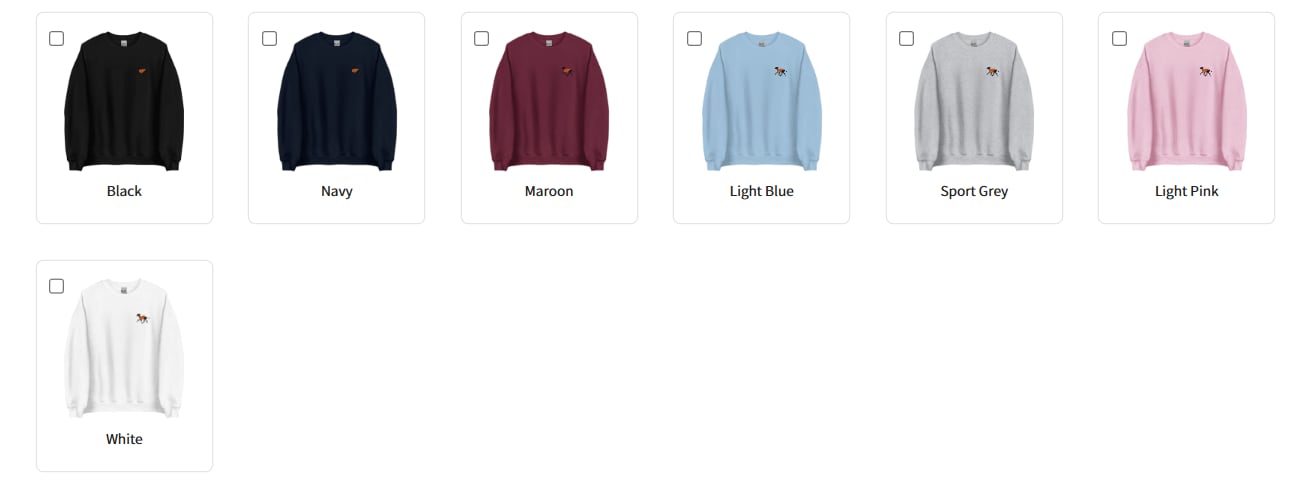Toggle the Sport Grey checkbox
The image size is (1294, 483).
coord(906,38)
